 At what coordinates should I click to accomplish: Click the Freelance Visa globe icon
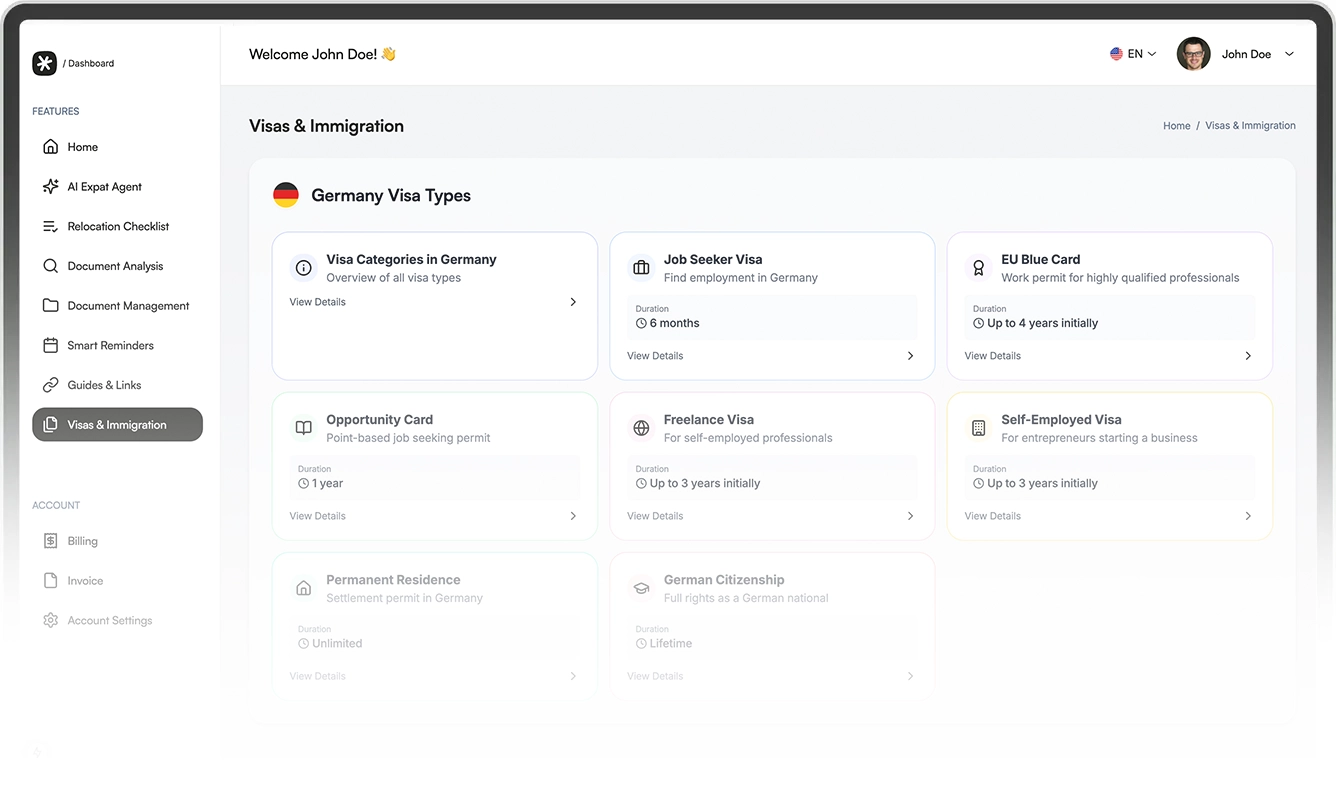pos(641,428)
